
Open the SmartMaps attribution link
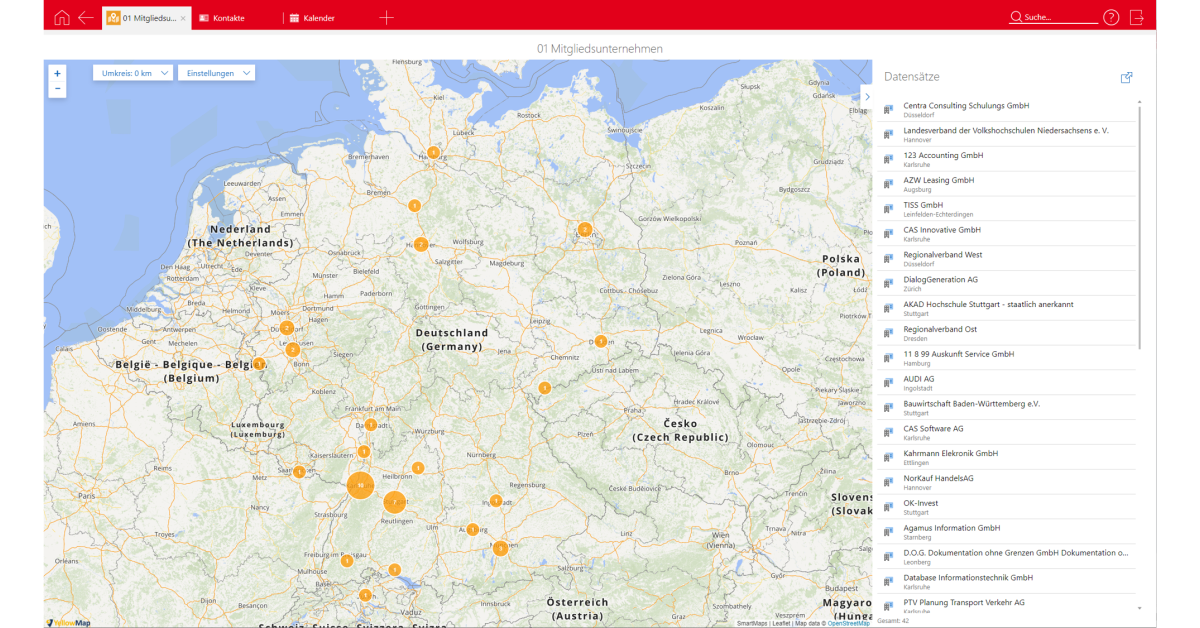(753, 623)
